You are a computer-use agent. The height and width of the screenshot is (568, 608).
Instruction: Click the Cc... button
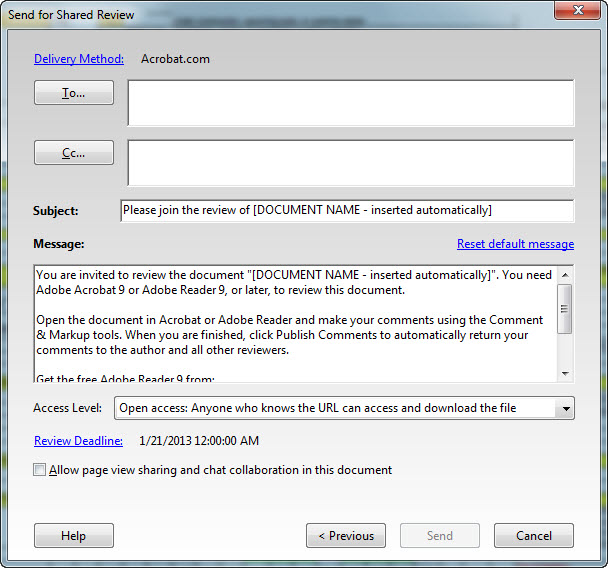pos(74,153)
